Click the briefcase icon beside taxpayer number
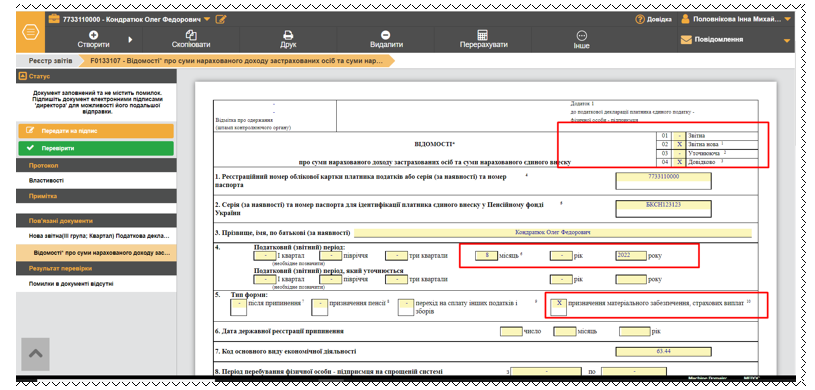The height and width of the screenshot is (390, 815). (x=54, y=19)
